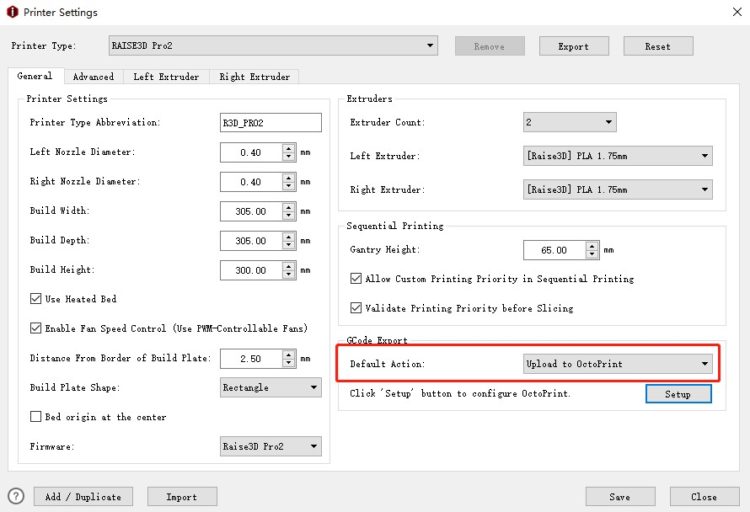Increase Build Depth with up arrow
The height and width of the screenshot is (512, 750).
[289, 236]
